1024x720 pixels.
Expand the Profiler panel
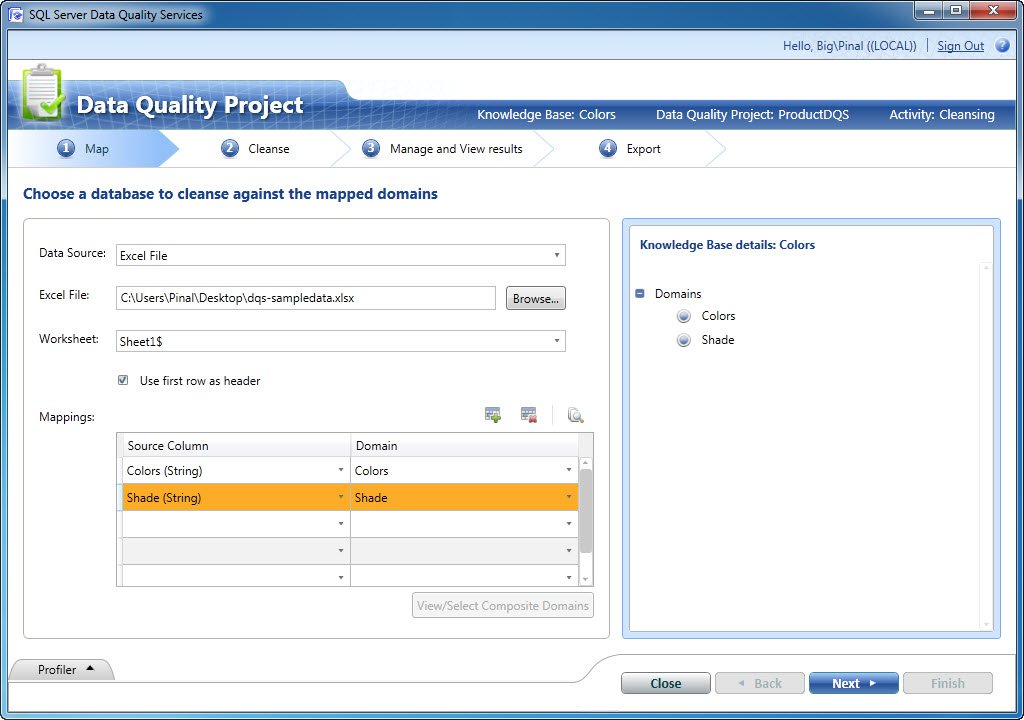(62, 670)
